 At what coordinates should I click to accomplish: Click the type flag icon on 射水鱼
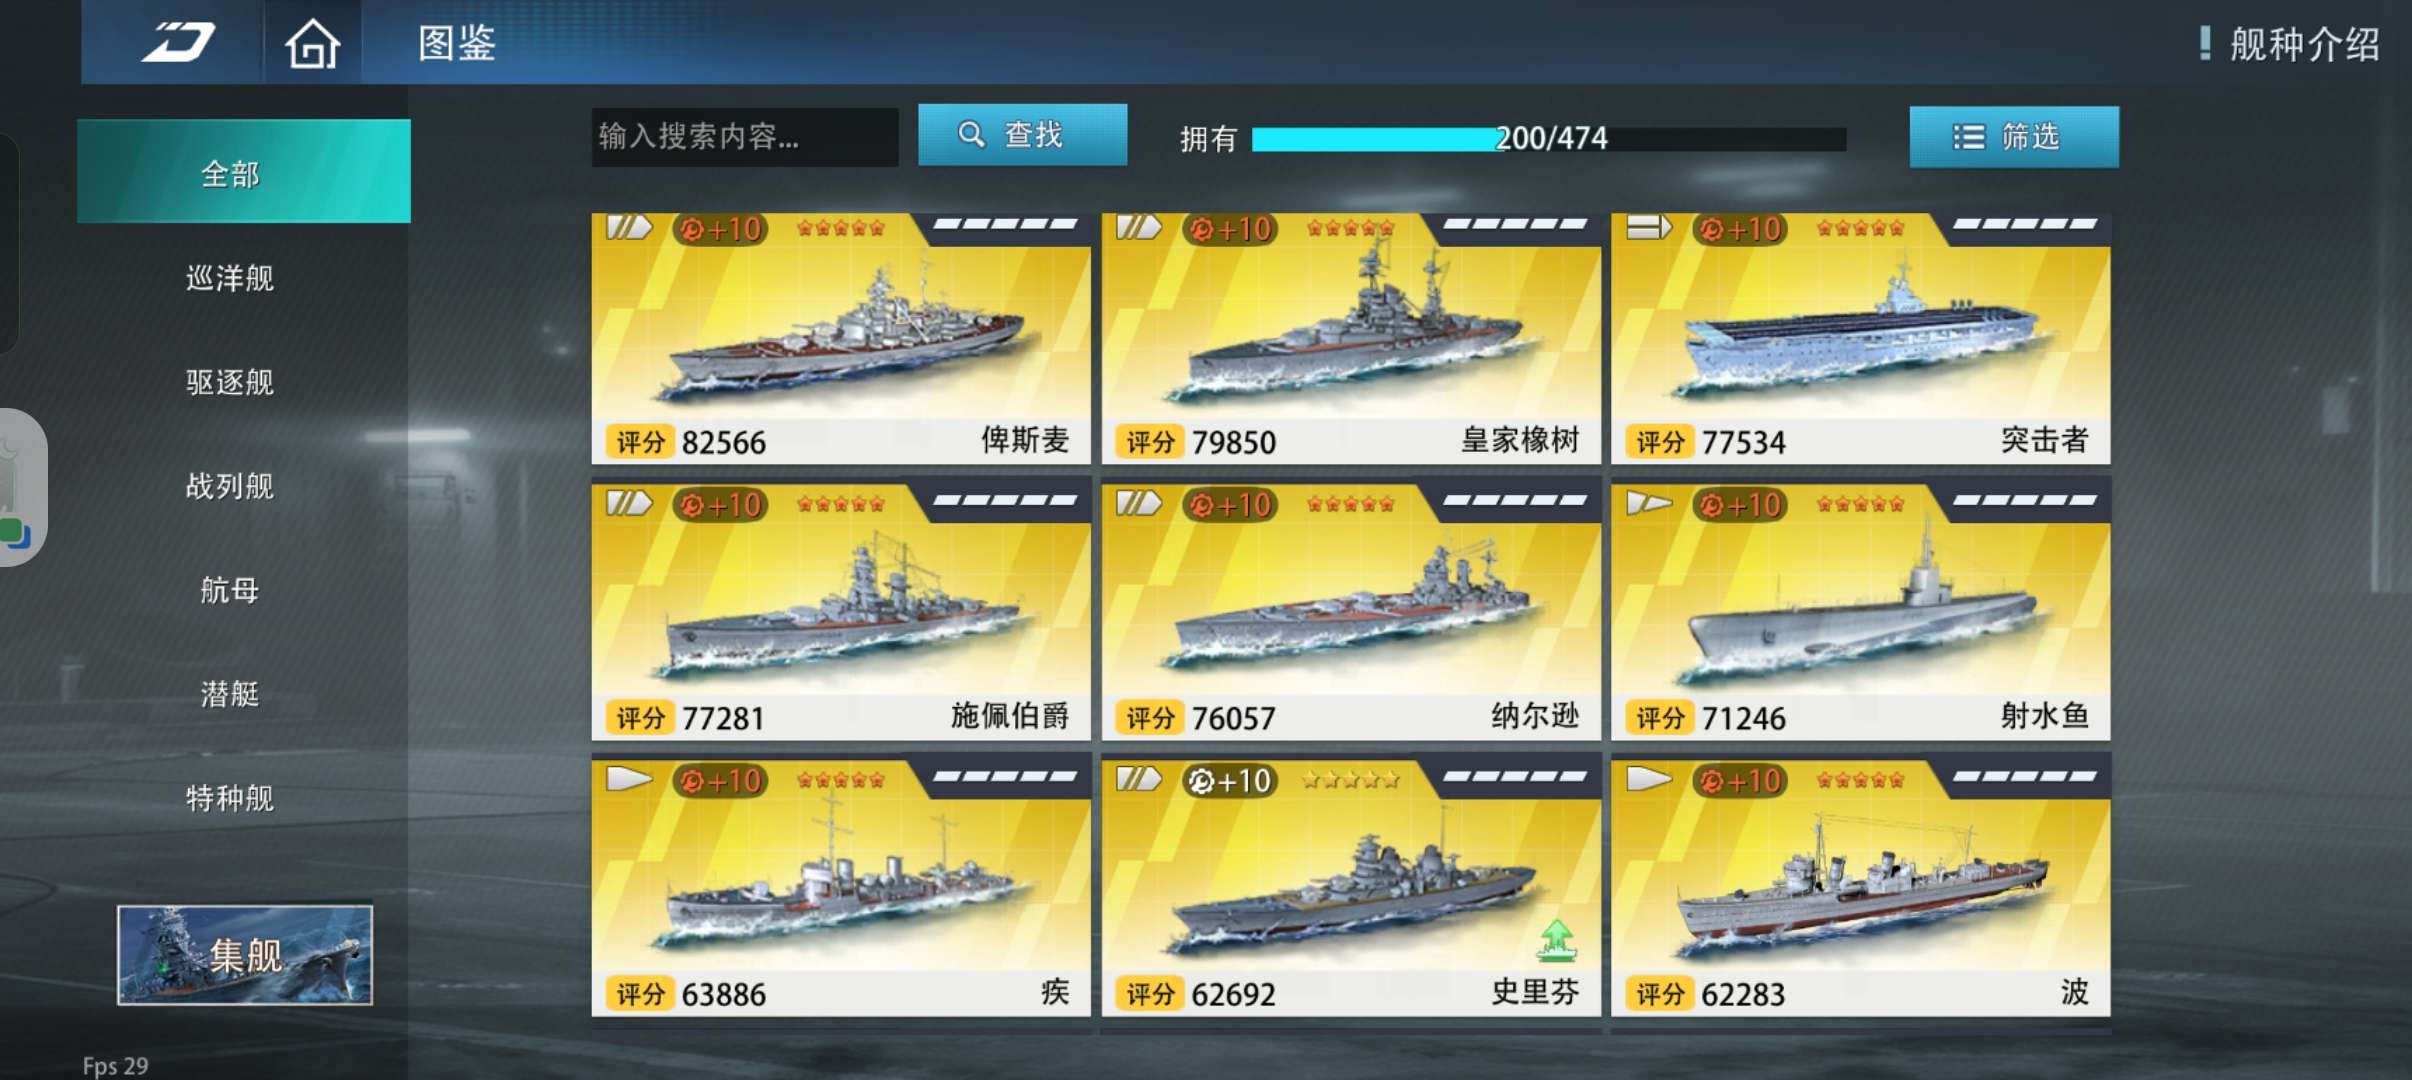tap(1648, 503)
